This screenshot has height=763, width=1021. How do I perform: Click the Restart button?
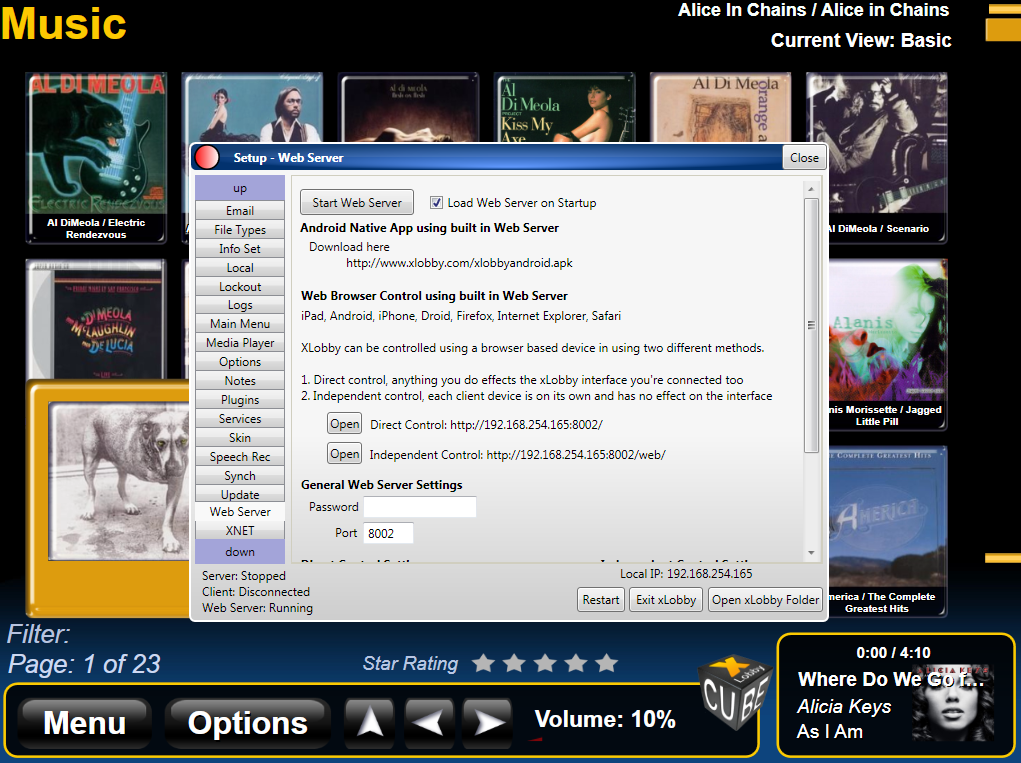600,600
